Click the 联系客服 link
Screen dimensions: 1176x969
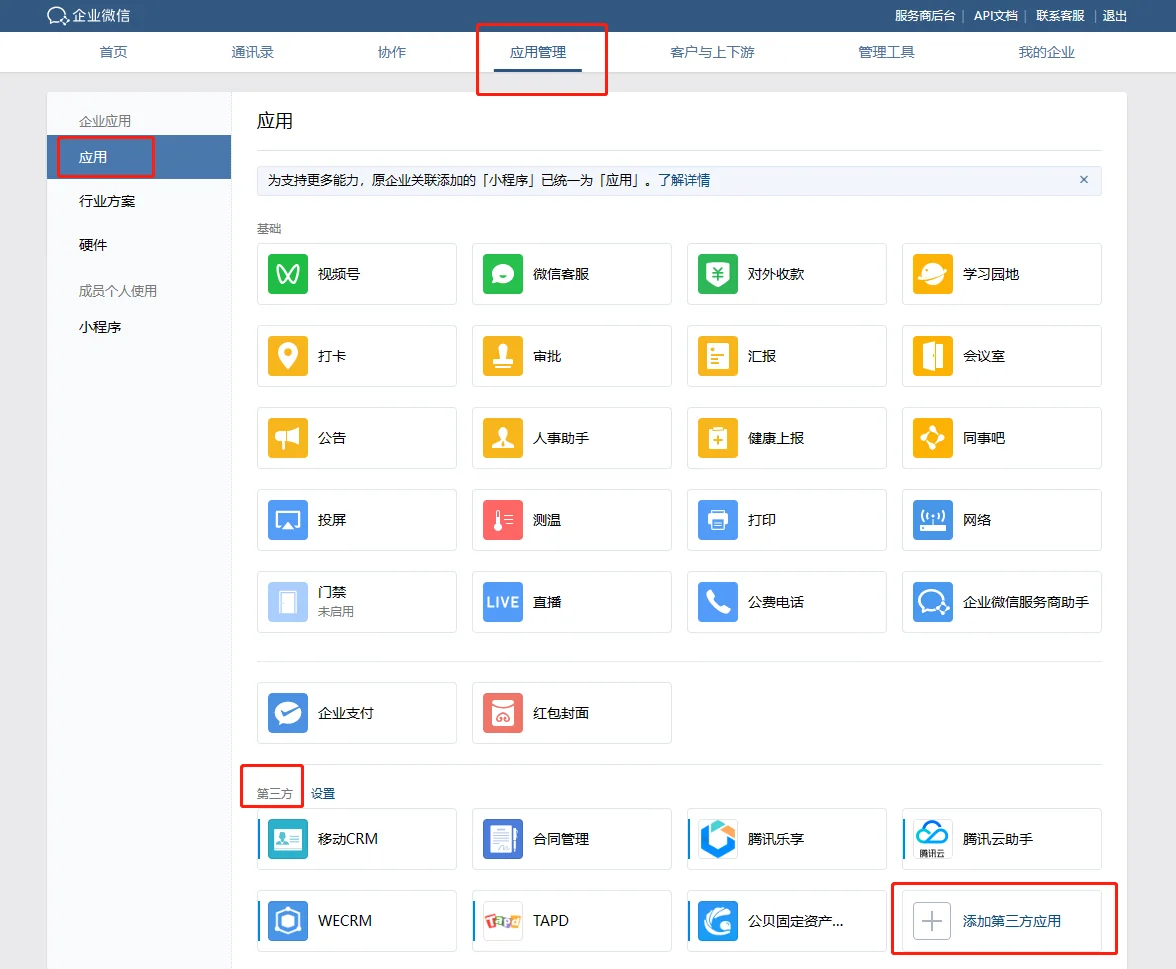pos(1060,16)
